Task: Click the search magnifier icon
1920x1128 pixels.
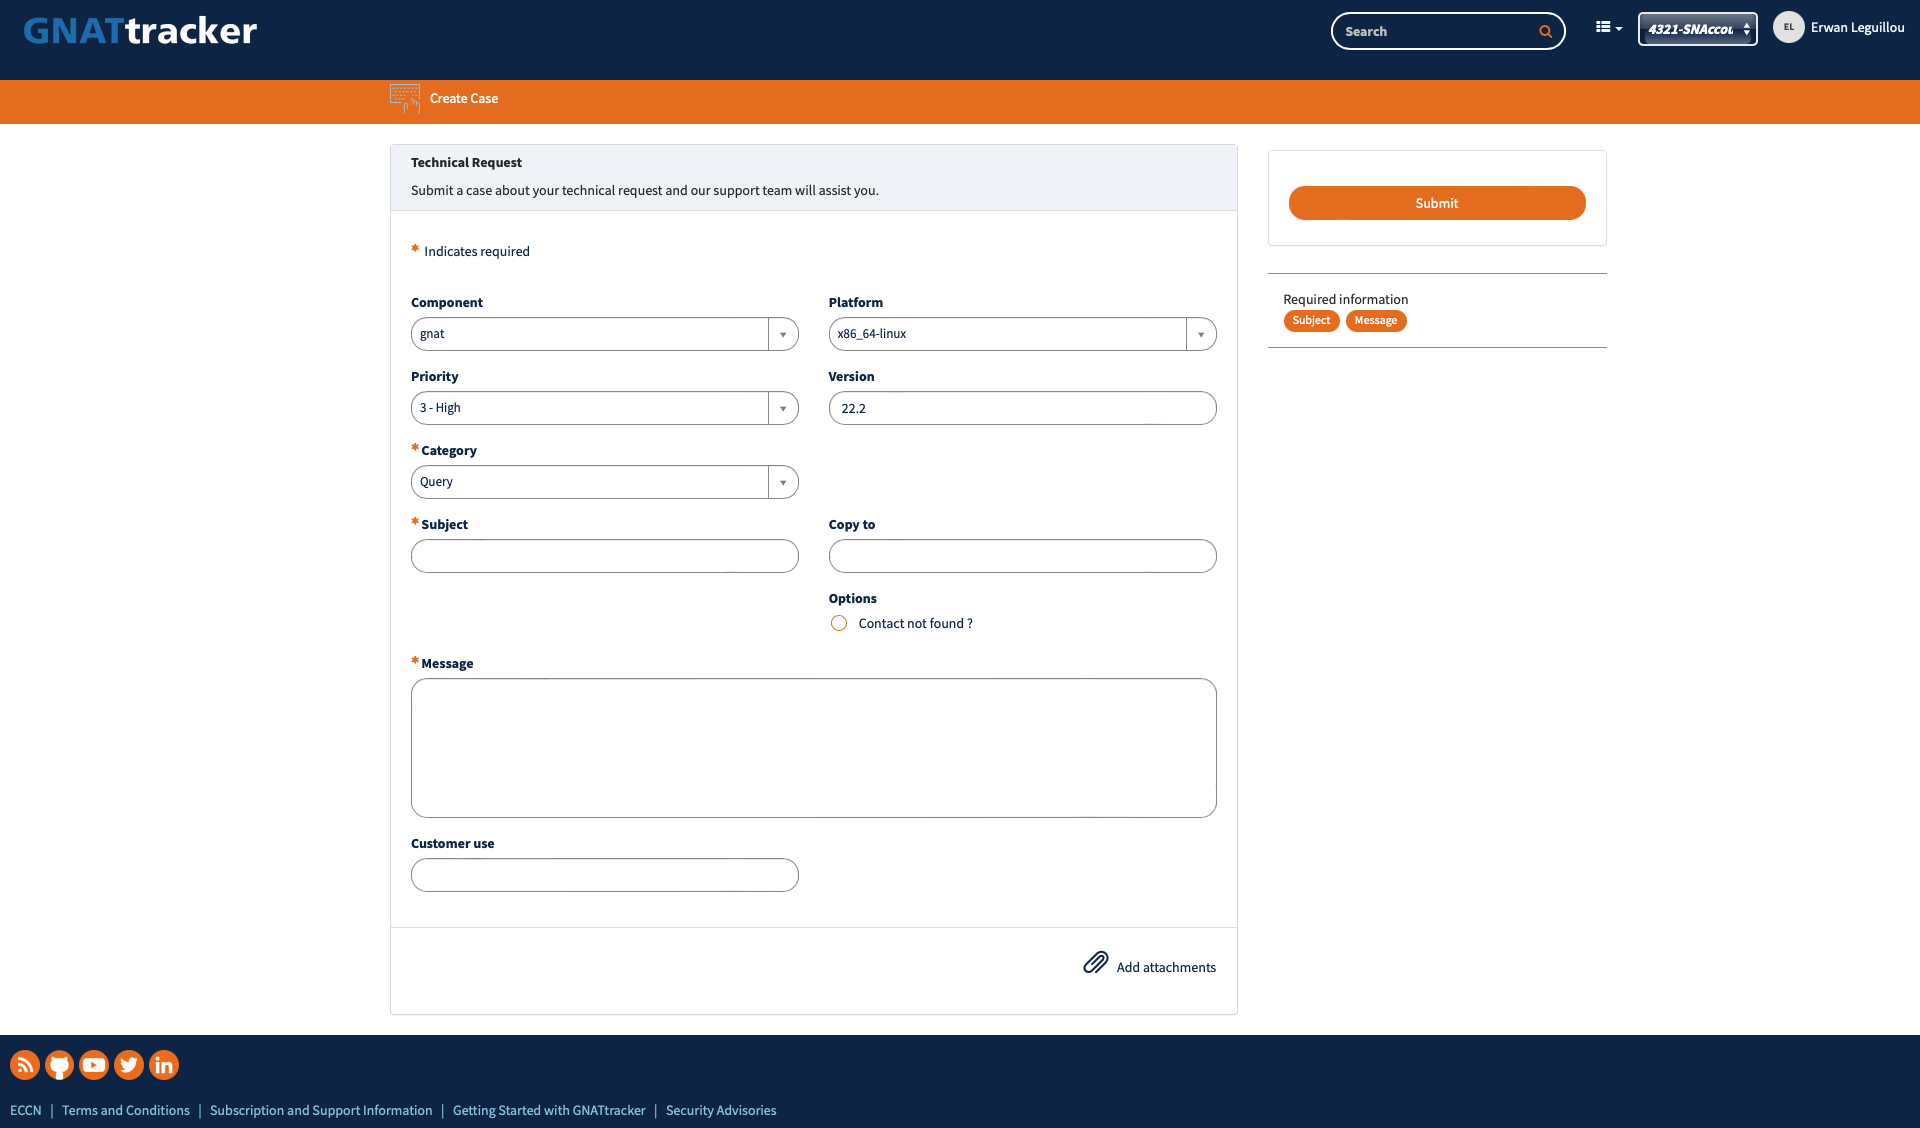Action: pos(1545,31)
